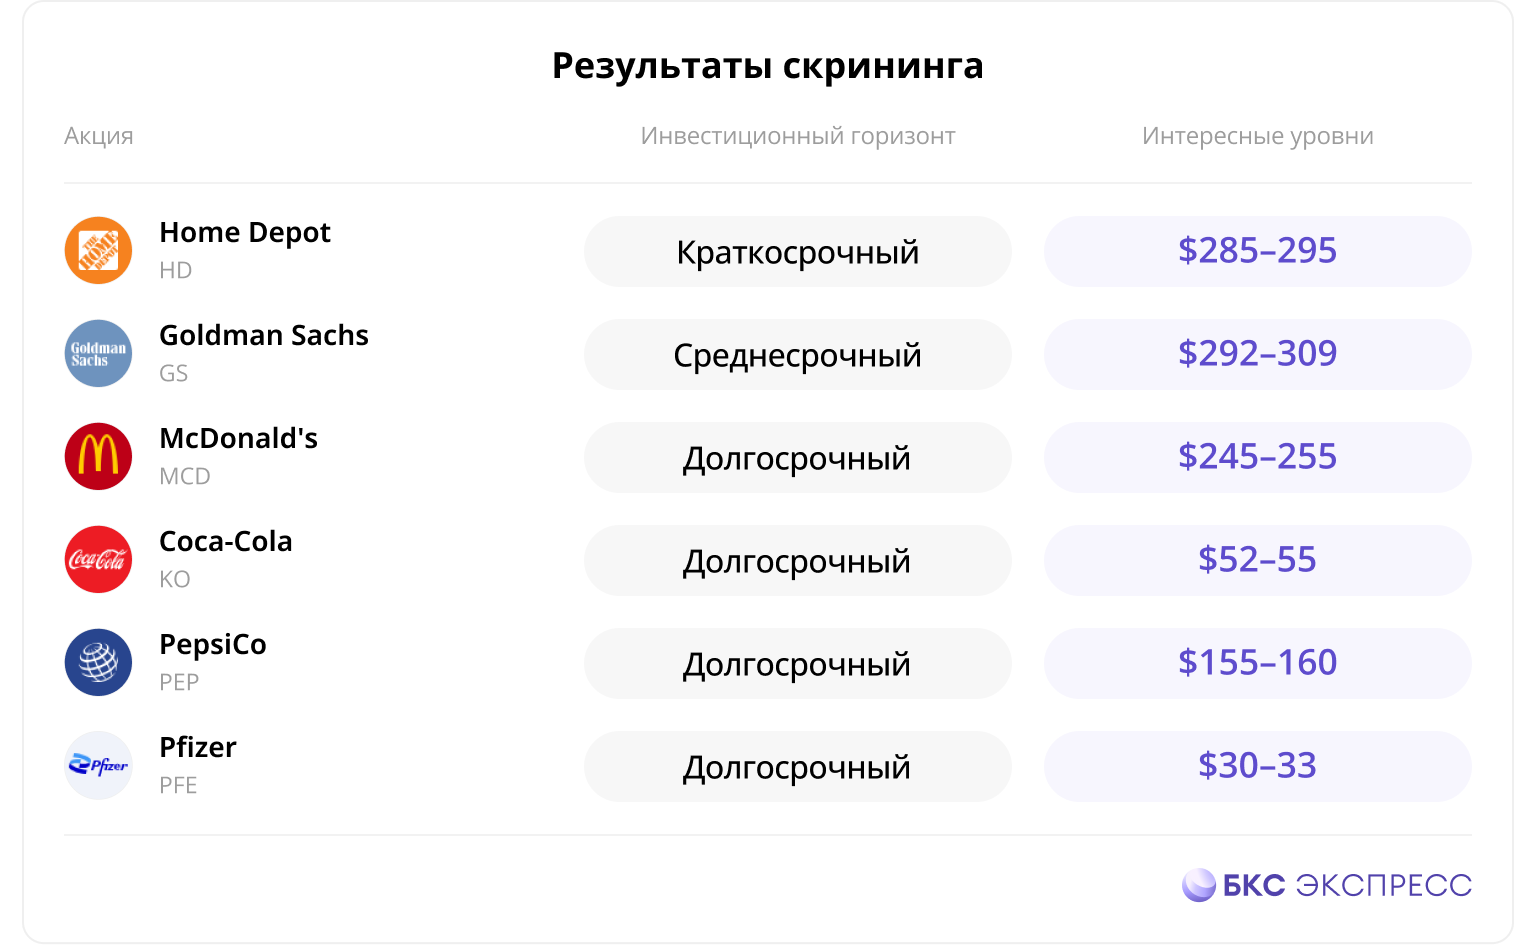Viewport: 1514px width, 945px height.
Task: Click the Инвестиционный горизонт column header
Action: (x=797, y=136)
